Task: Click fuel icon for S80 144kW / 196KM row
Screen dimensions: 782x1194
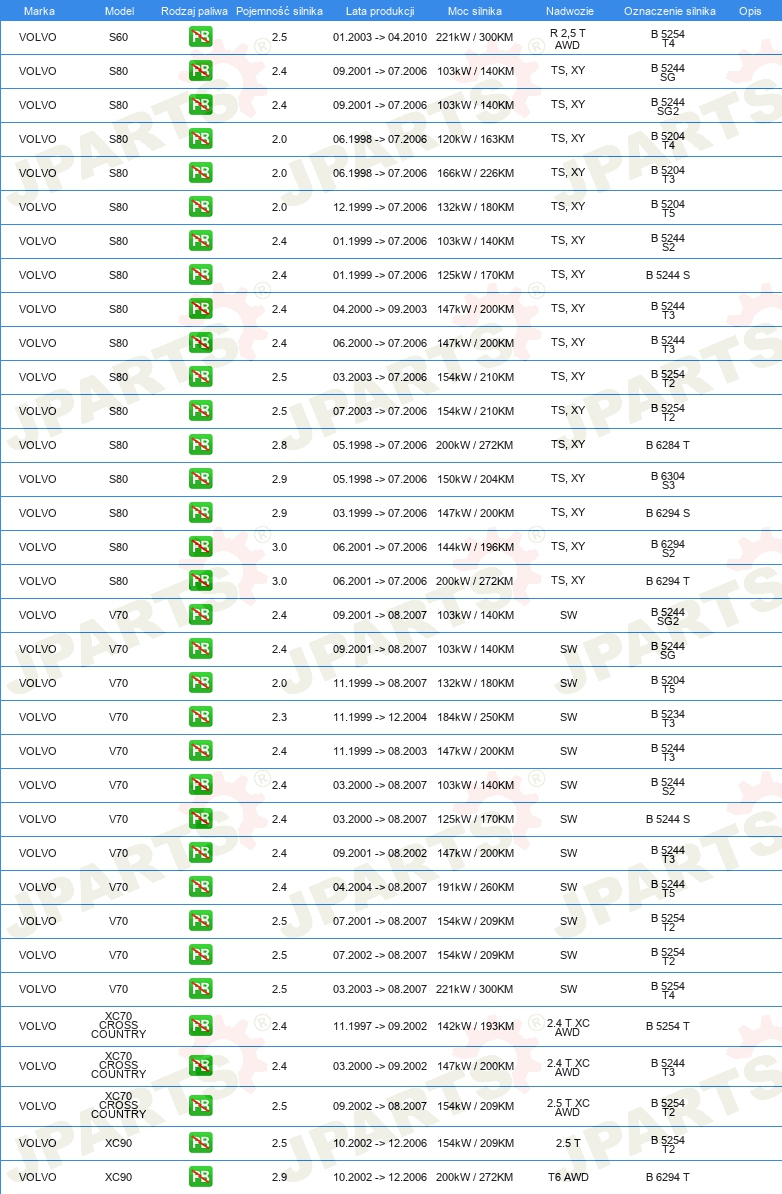Action: [201, 548]
